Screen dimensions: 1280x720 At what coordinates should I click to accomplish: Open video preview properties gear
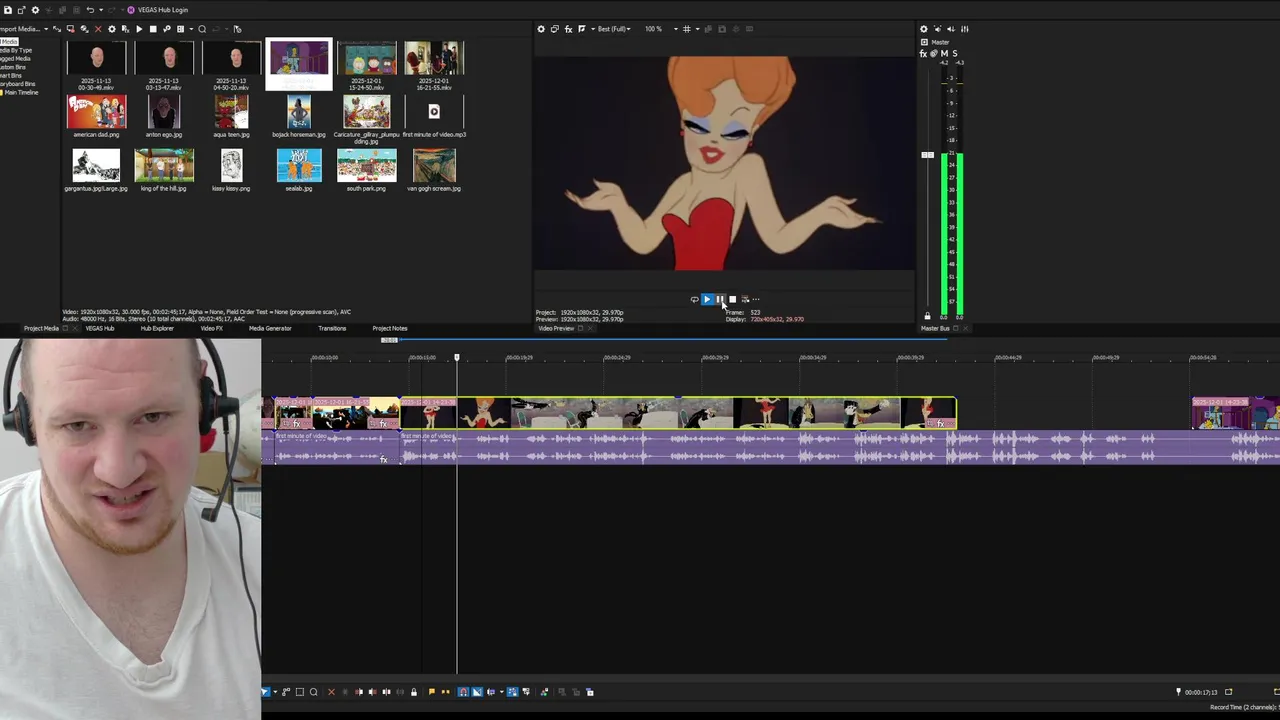tap(541, 29)
